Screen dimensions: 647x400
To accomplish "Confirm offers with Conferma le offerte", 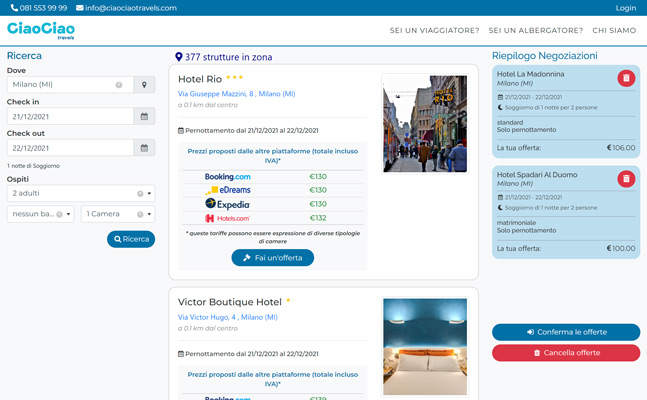I will tap(566, 332).
